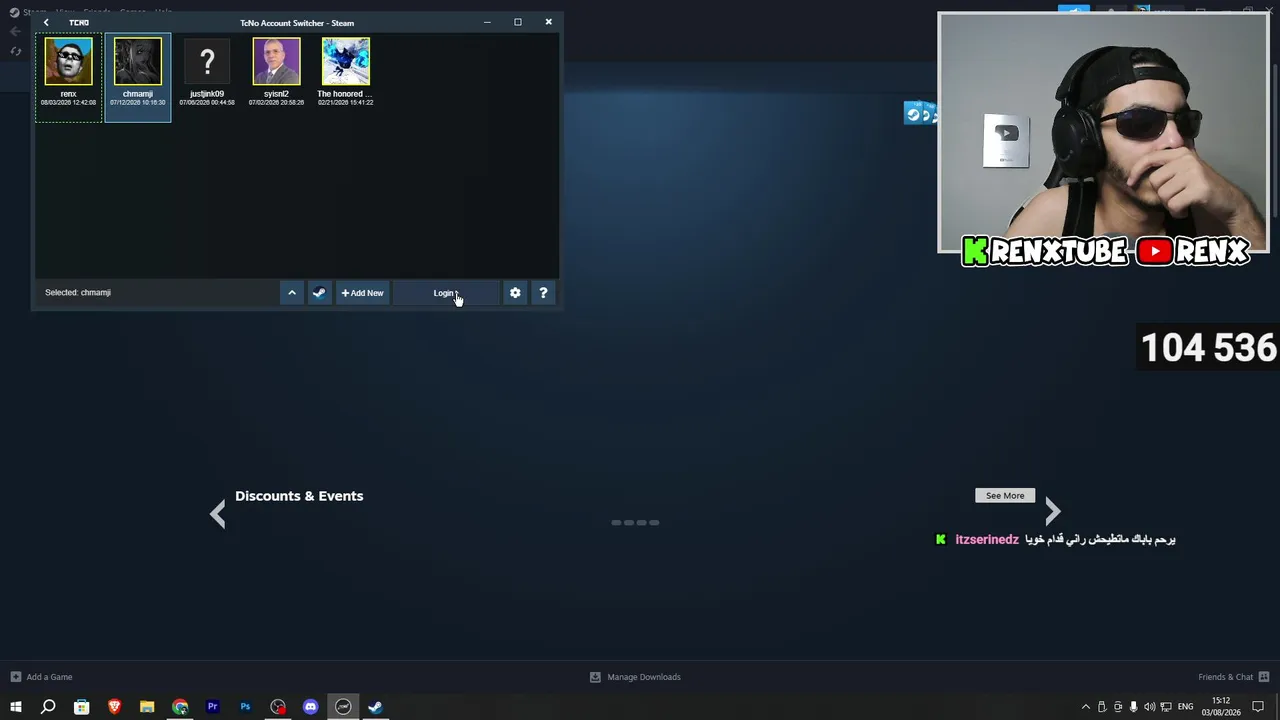This screenshot has height=720, width=1280.
Task: Go back using the TcNo back arrow
Action: [46, 22]
